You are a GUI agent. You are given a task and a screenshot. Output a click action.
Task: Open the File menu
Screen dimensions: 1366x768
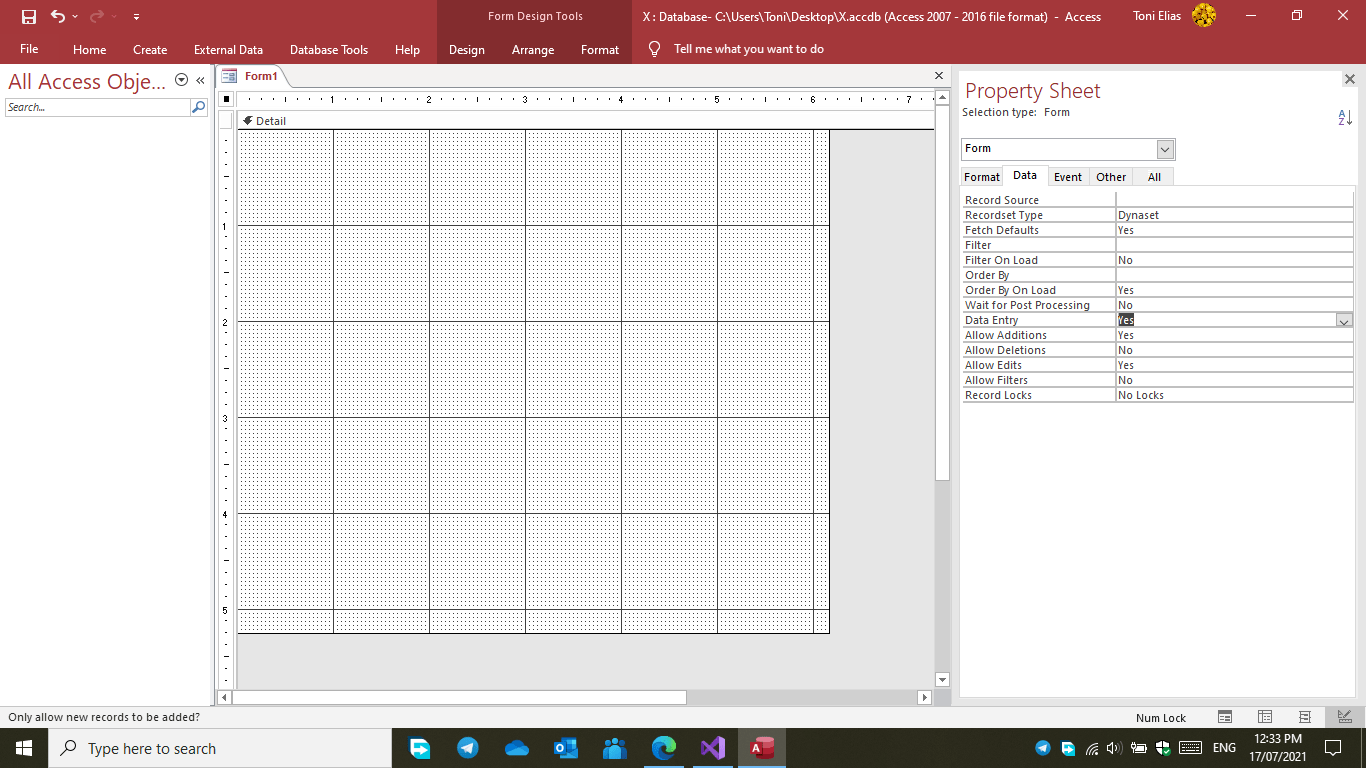click(29, 49)
